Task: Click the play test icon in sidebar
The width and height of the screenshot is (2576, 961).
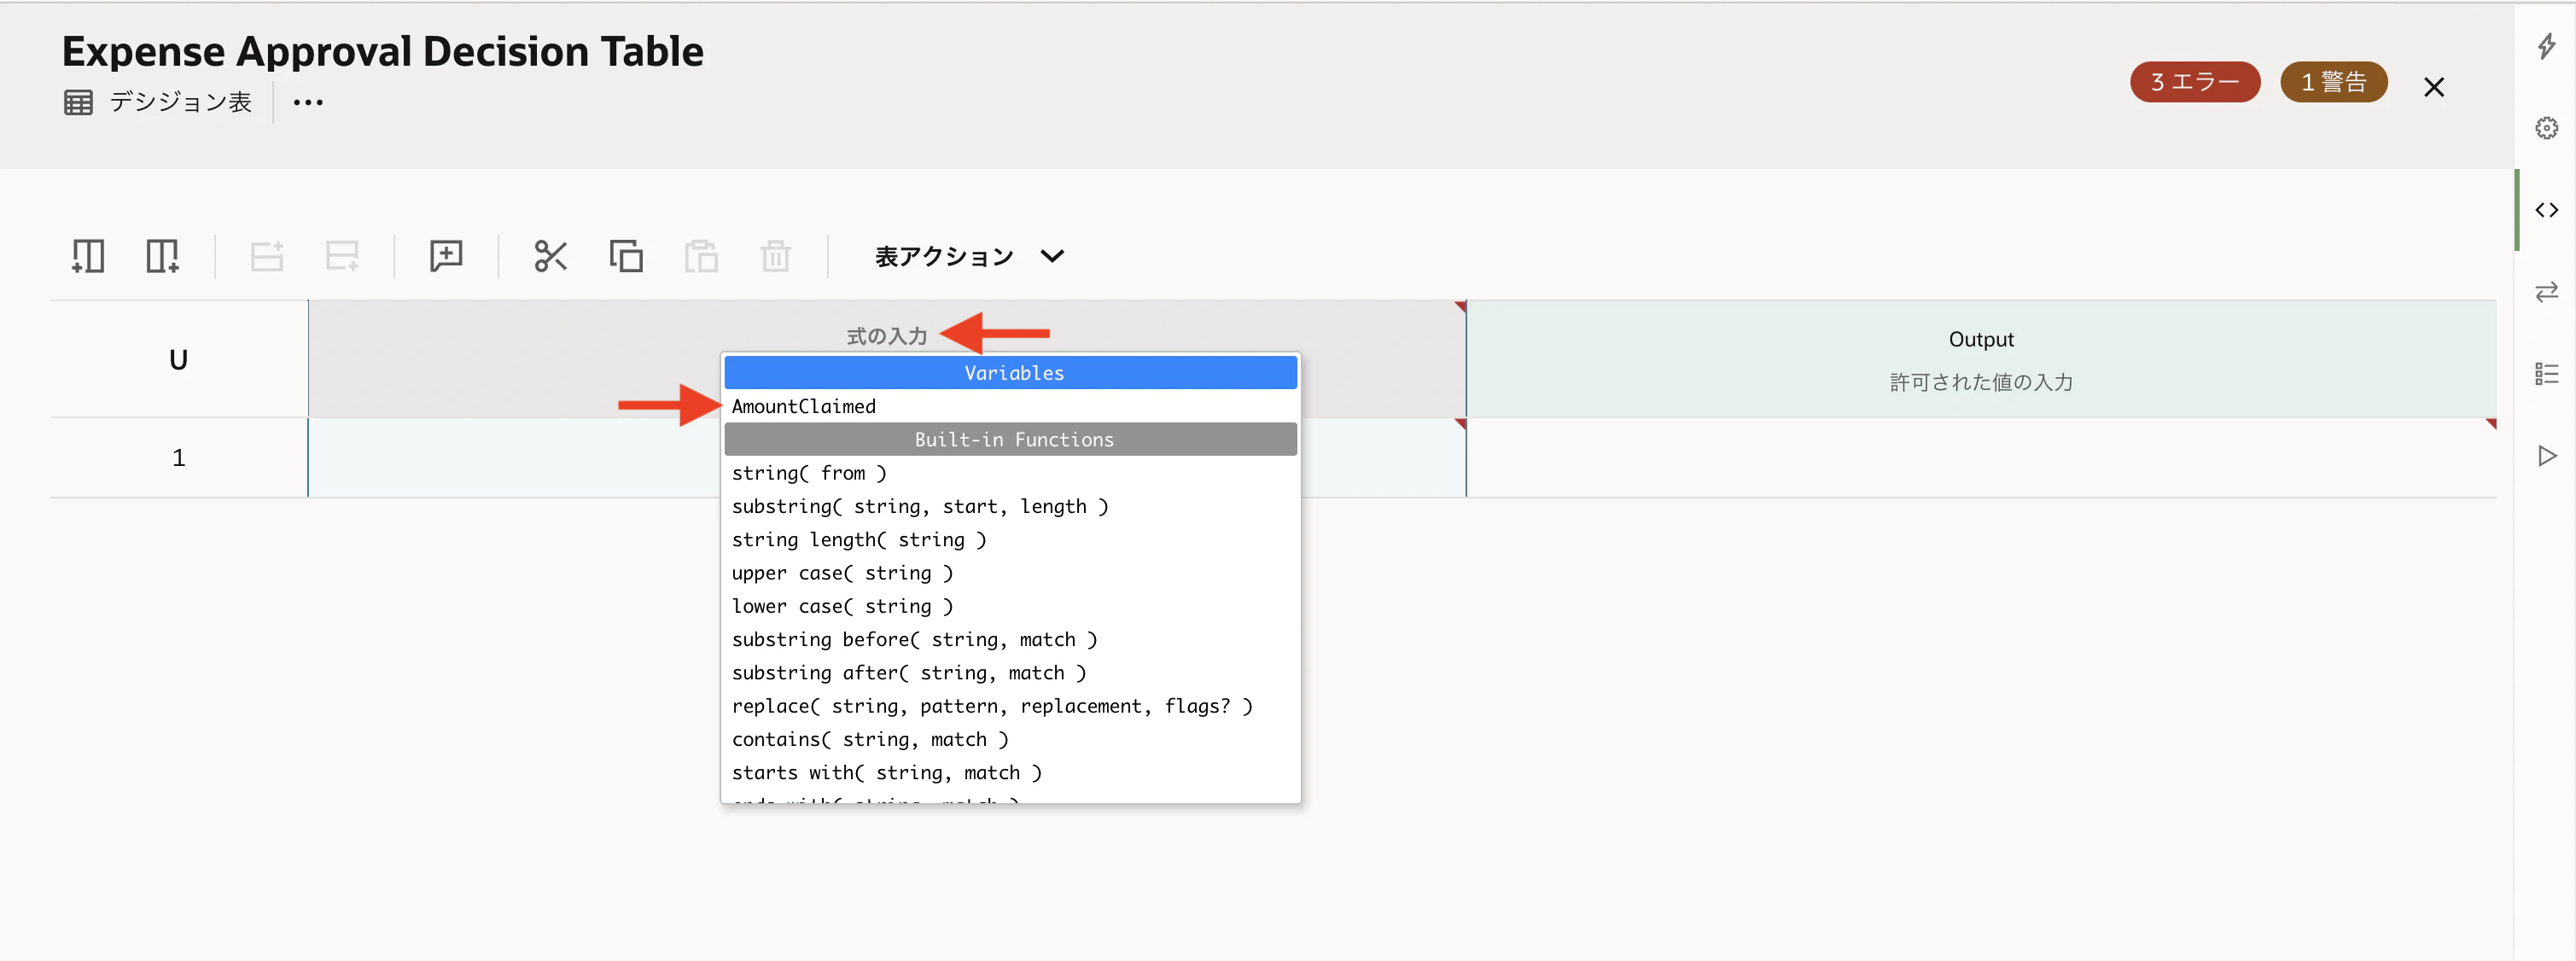Action: (x=2546, y=456)
